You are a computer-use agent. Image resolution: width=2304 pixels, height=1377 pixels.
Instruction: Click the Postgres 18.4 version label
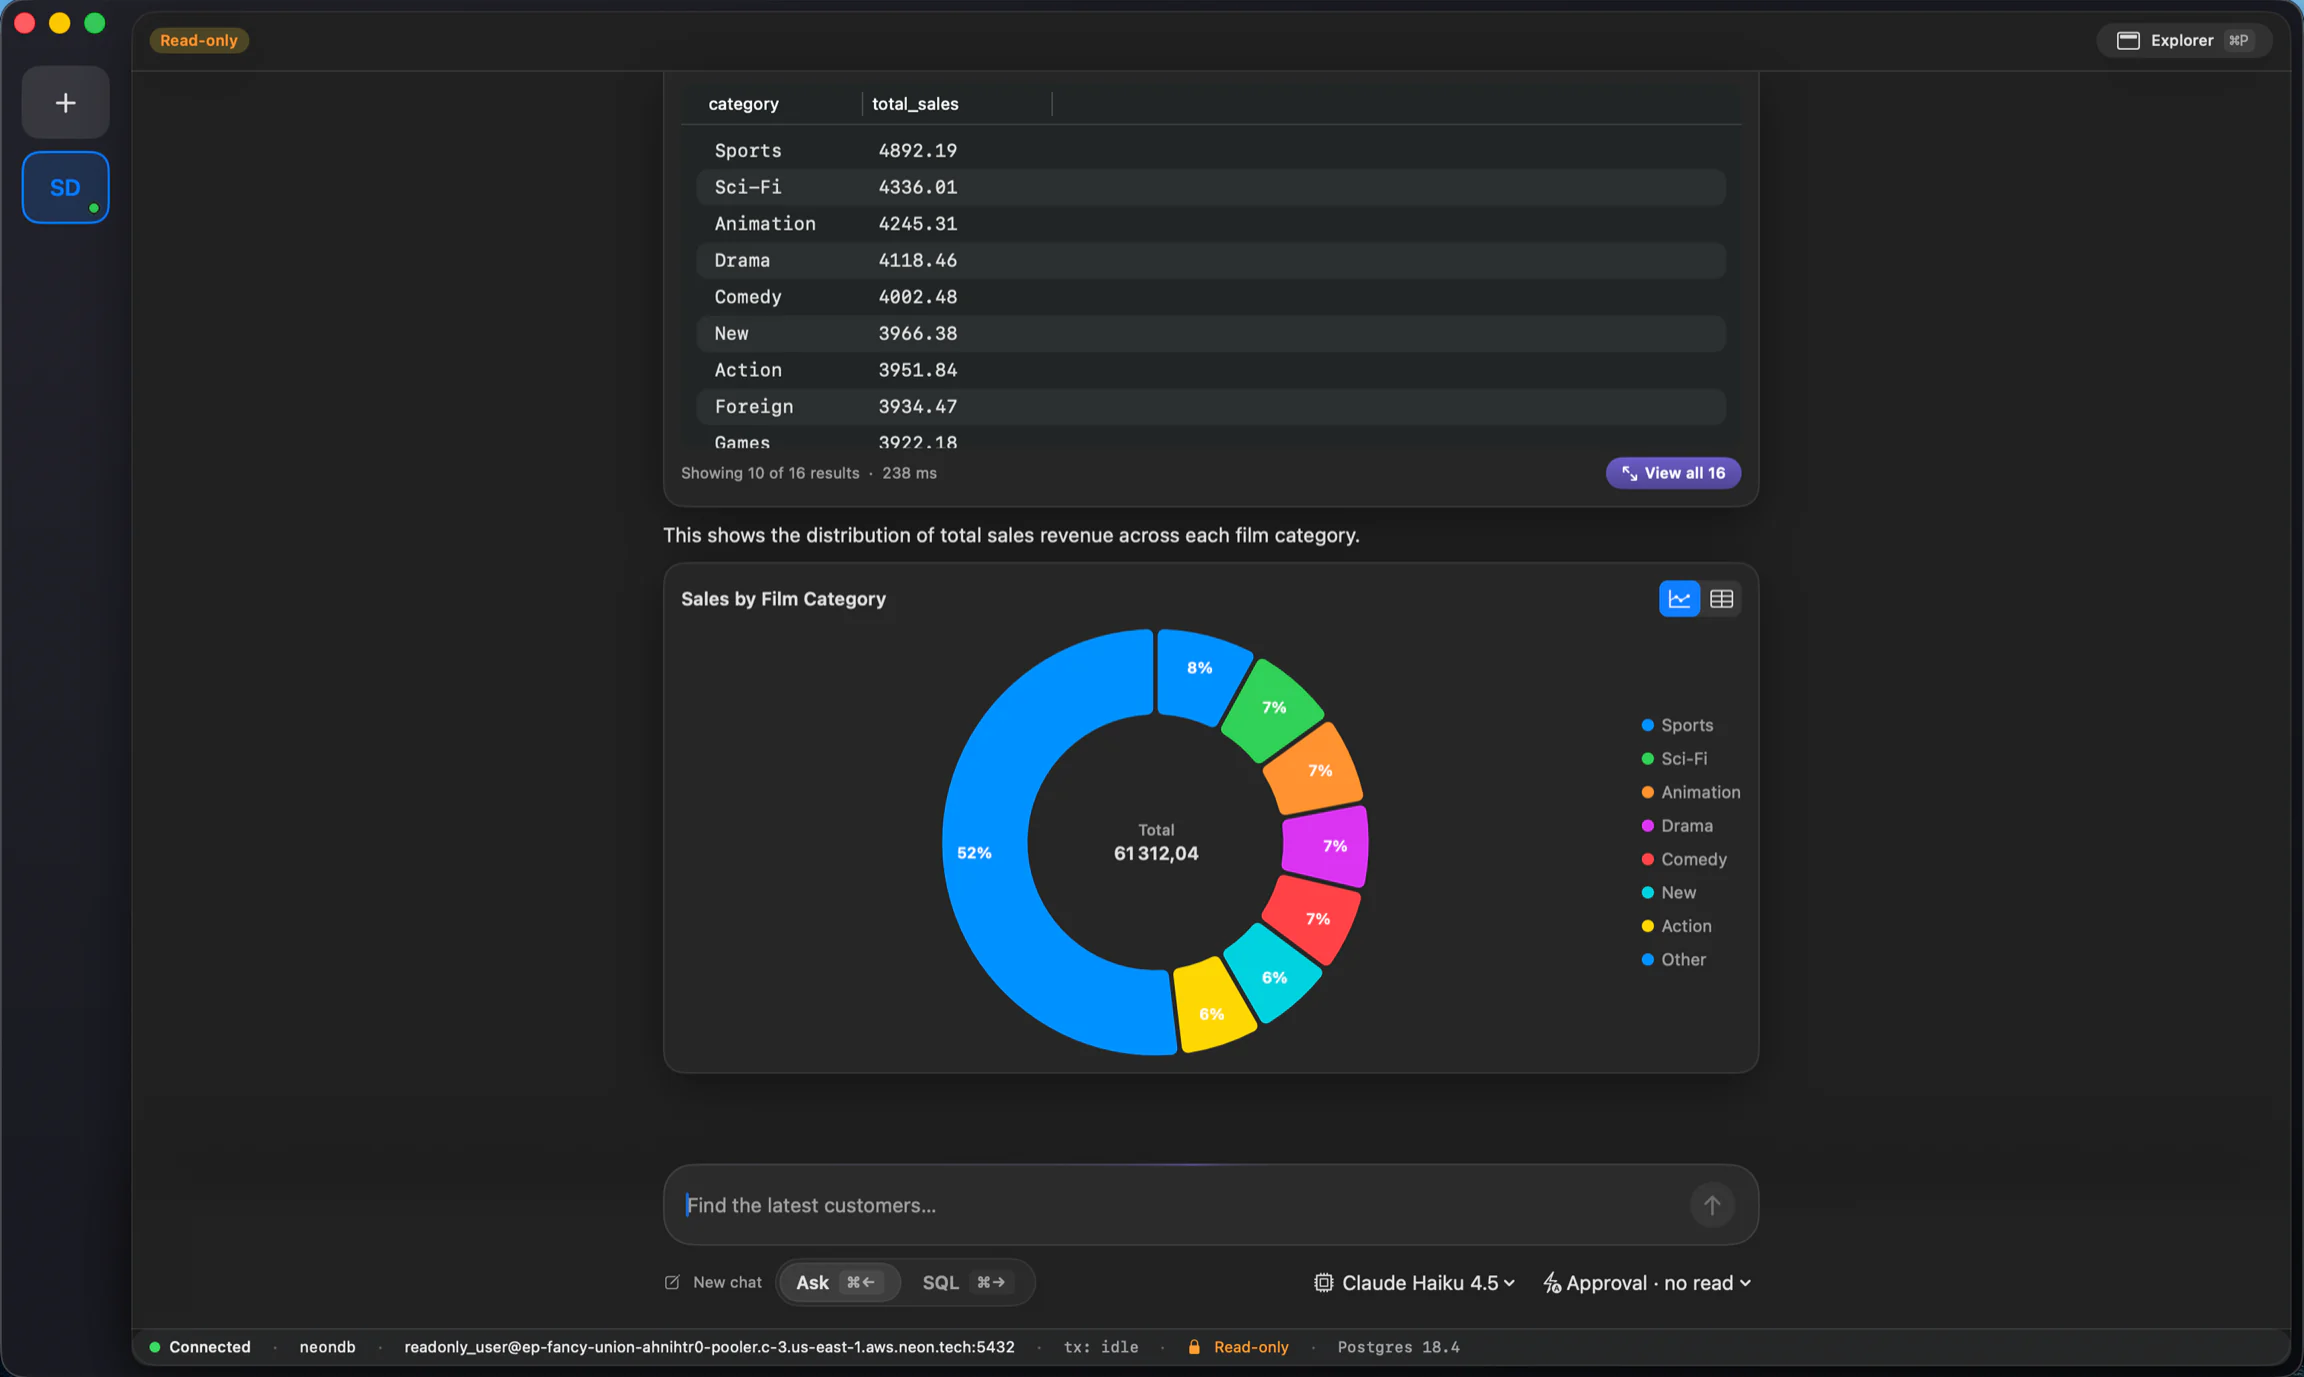pos(1398,1347)
